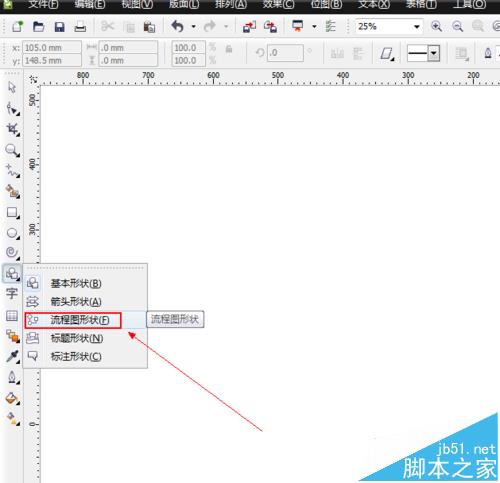Screen dimensions: 500x483
Task: Click the horizontal scale factor field
Action: coord(188,48)
